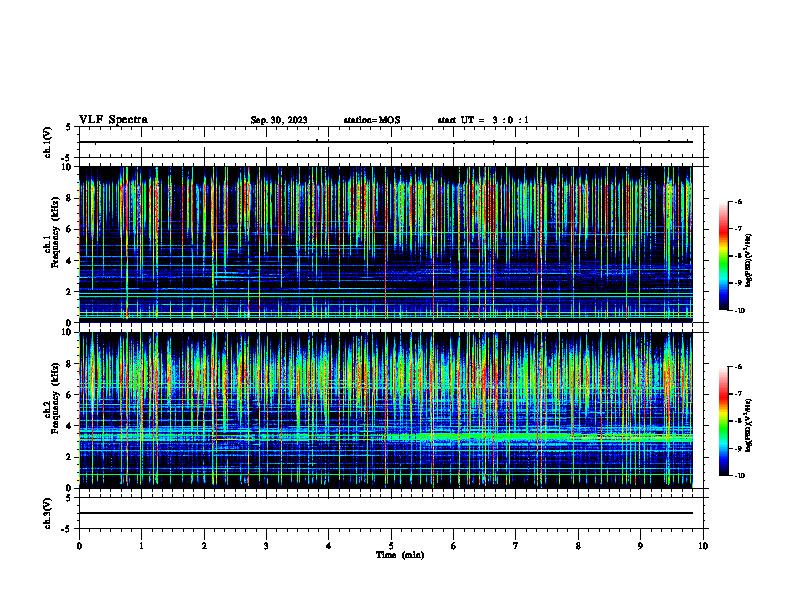Select the ch.1 colorbar "log(PSD)" unit label
Screen dimensions: 792x612
point(748,261)
